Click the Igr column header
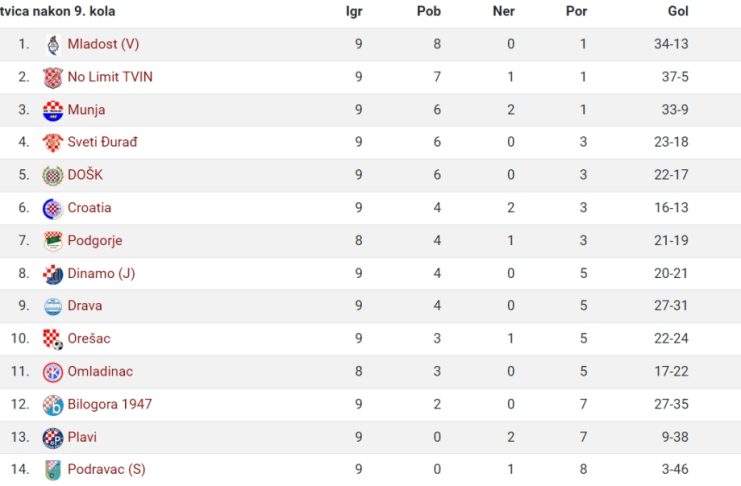Image resolution: width=741 pixels, height=486 pixels. [354, 11]
